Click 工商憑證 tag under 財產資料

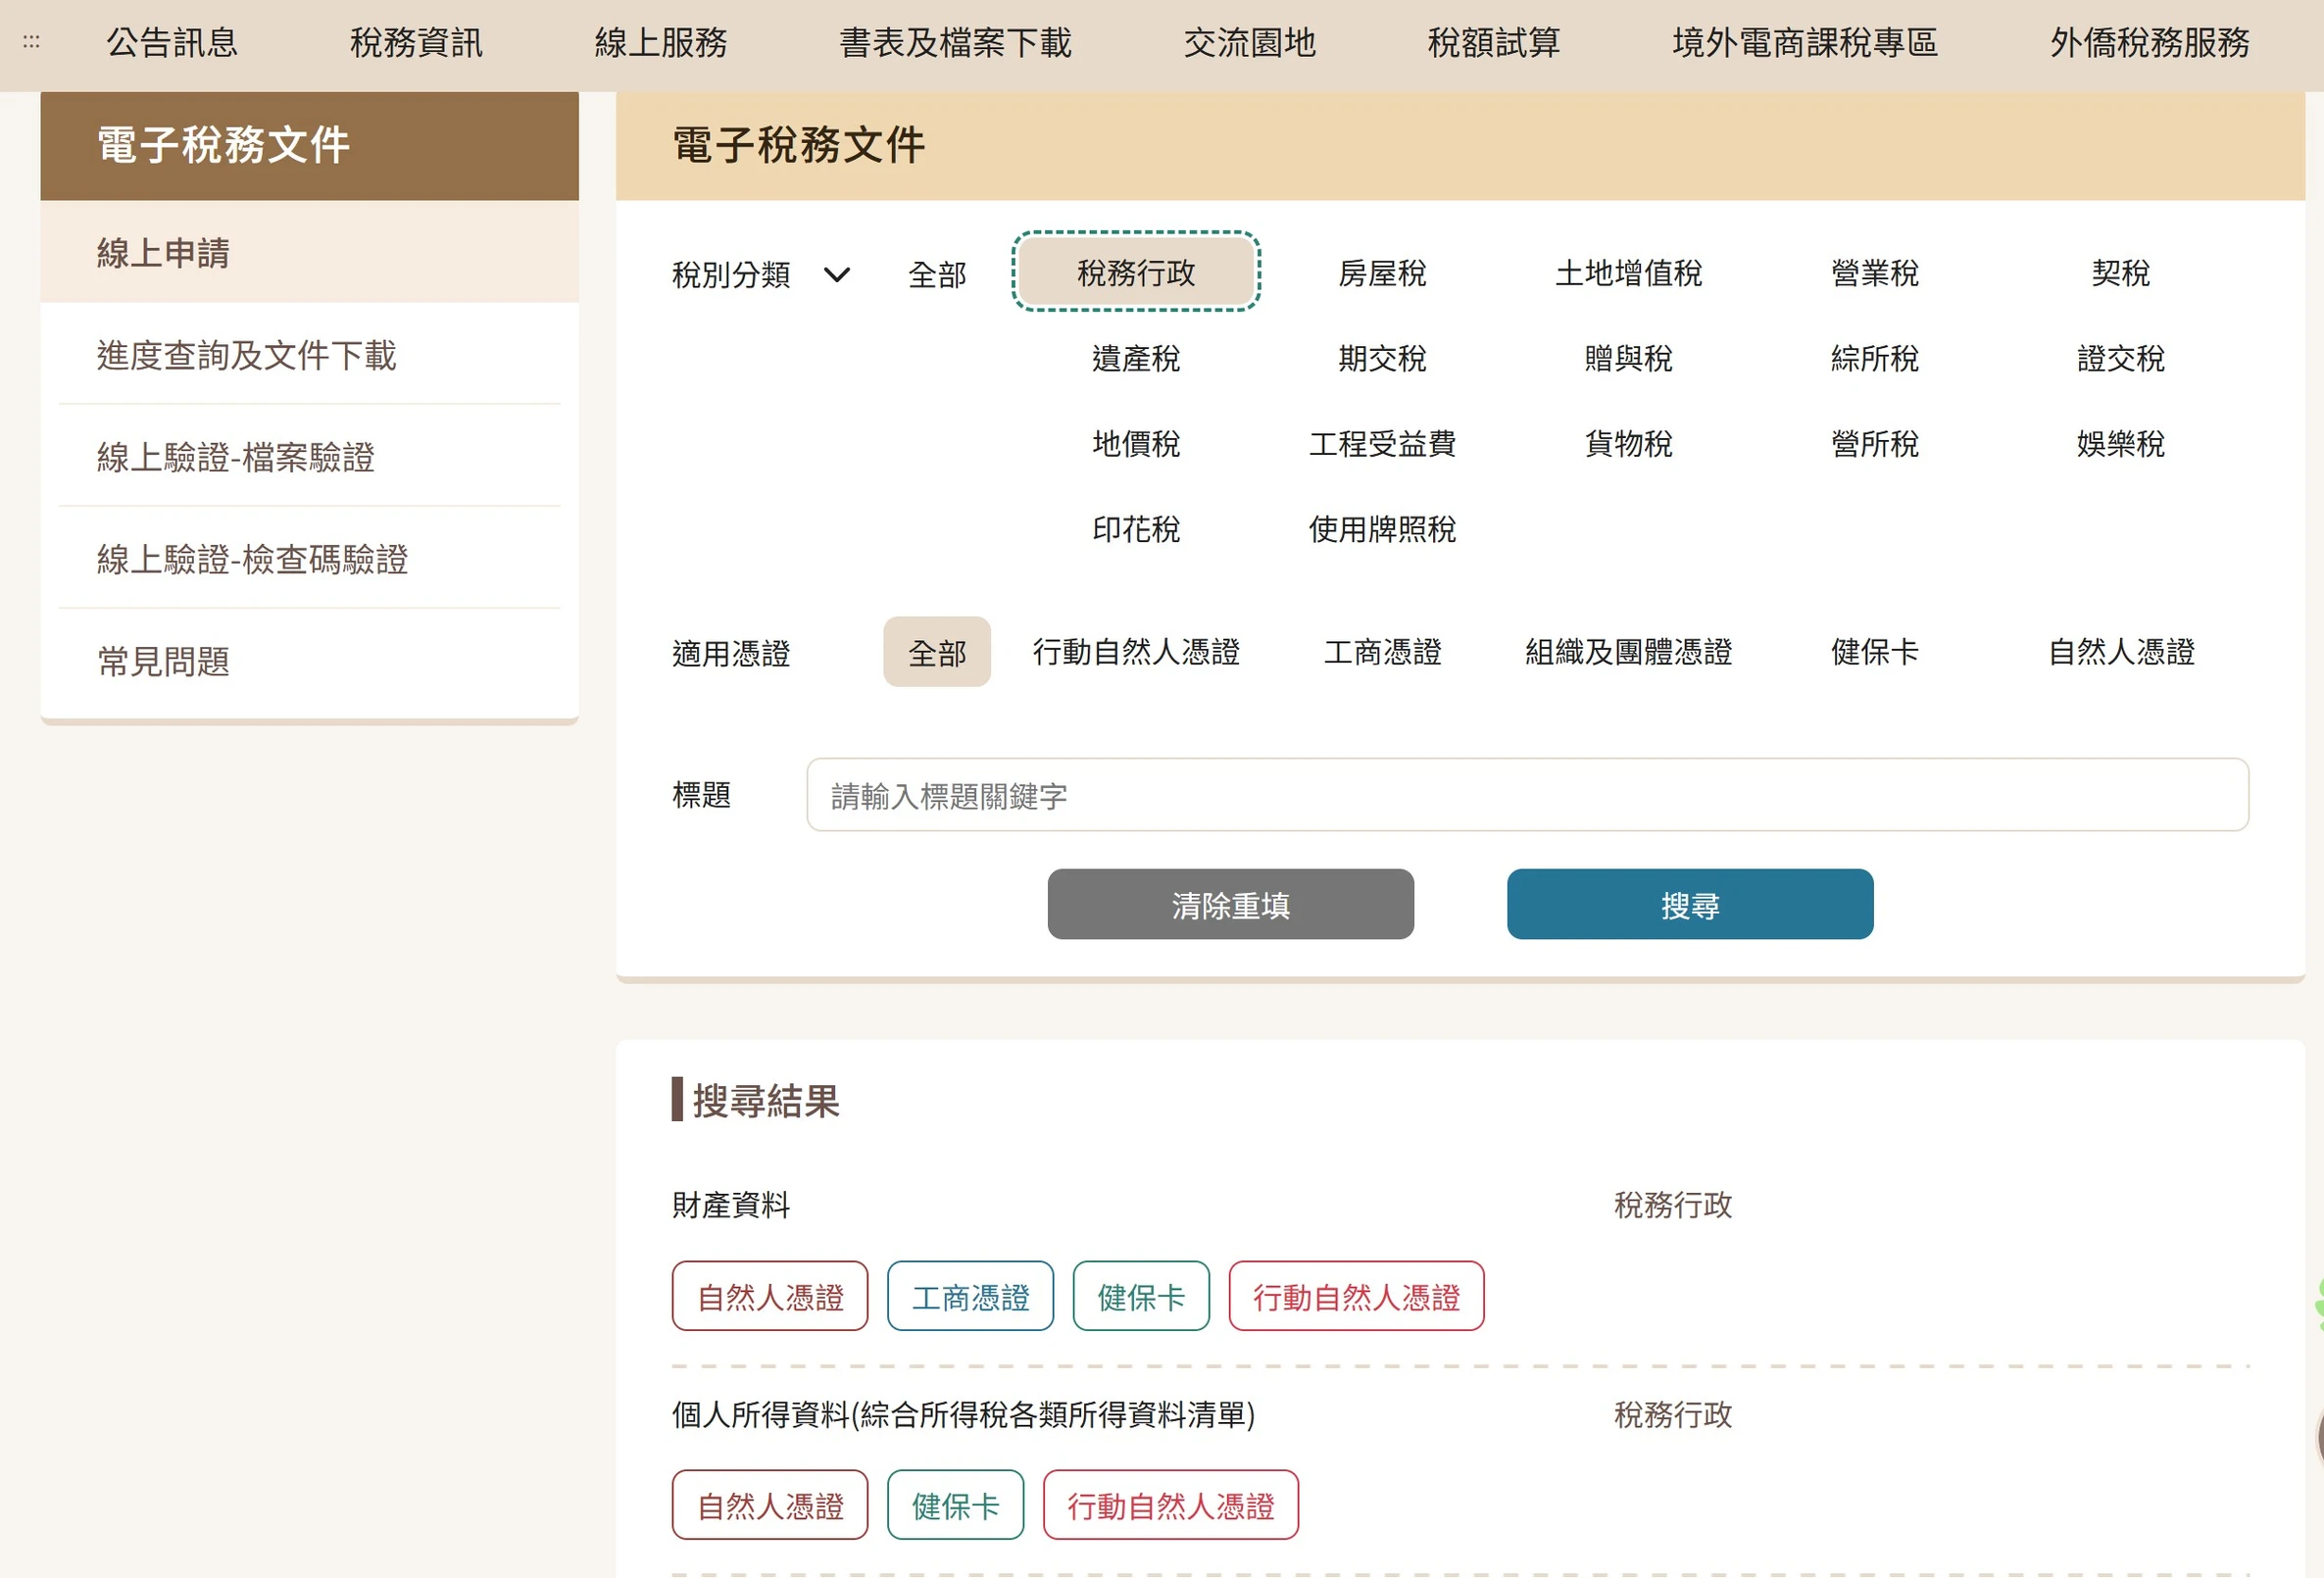pyautogui.click(x=969, y=1297)
